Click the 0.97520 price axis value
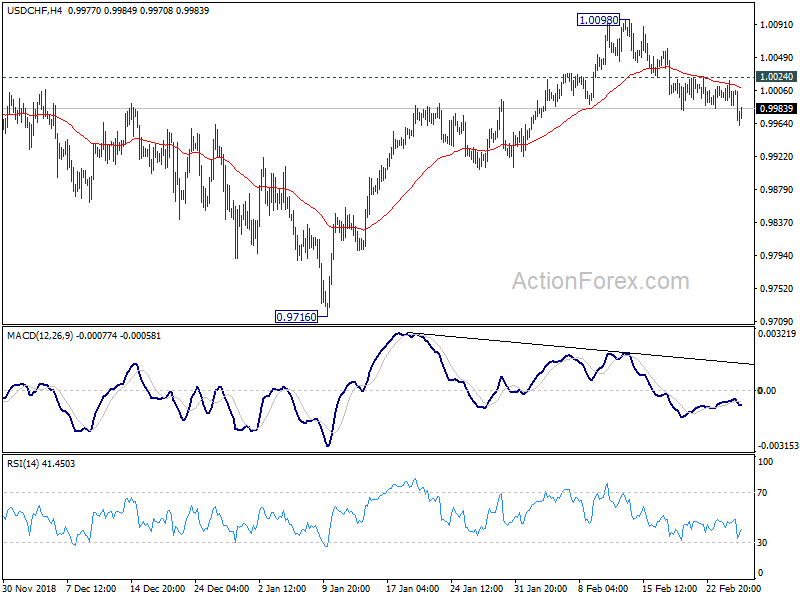Image resolution: width=800 pixels, height=600 pixels. pos(777,289)
